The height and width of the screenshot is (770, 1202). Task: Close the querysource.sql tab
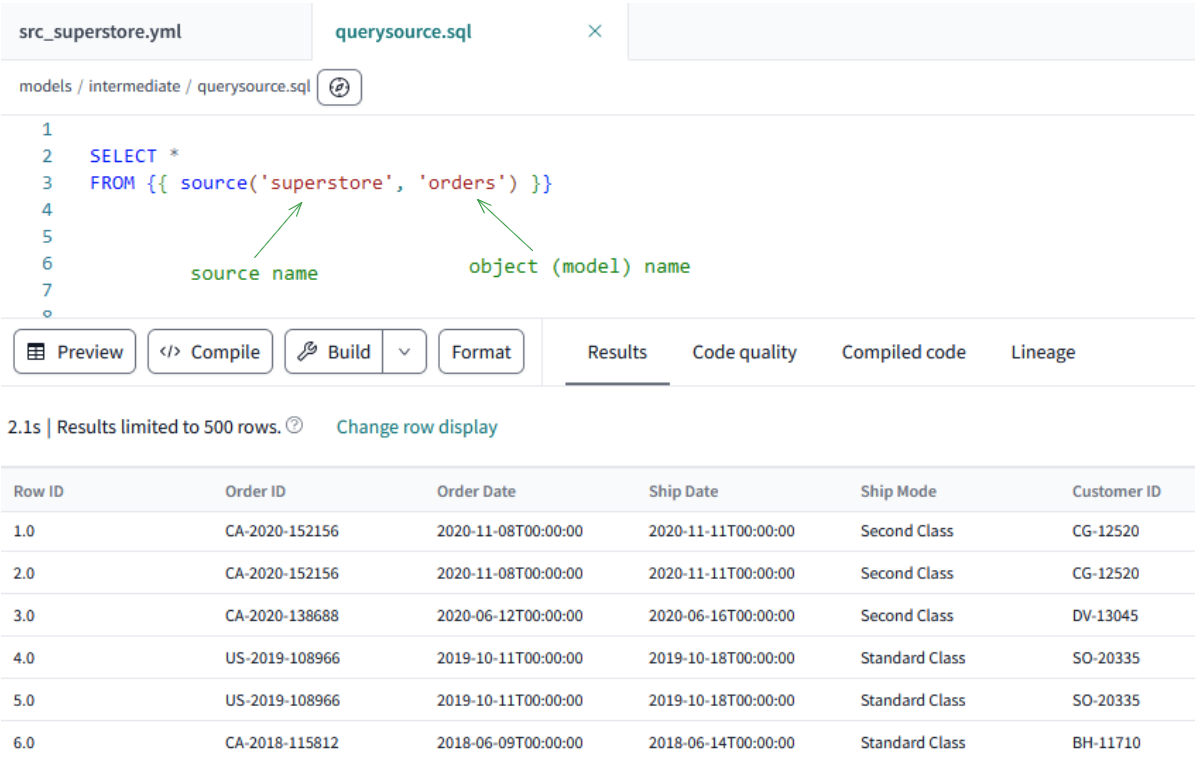595,31
